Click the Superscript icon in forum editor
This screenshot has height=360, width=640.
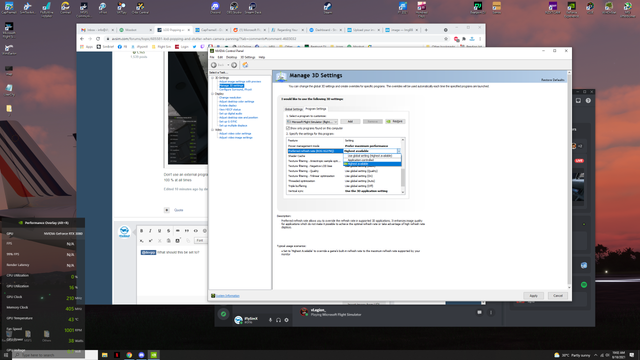point(150,241)
